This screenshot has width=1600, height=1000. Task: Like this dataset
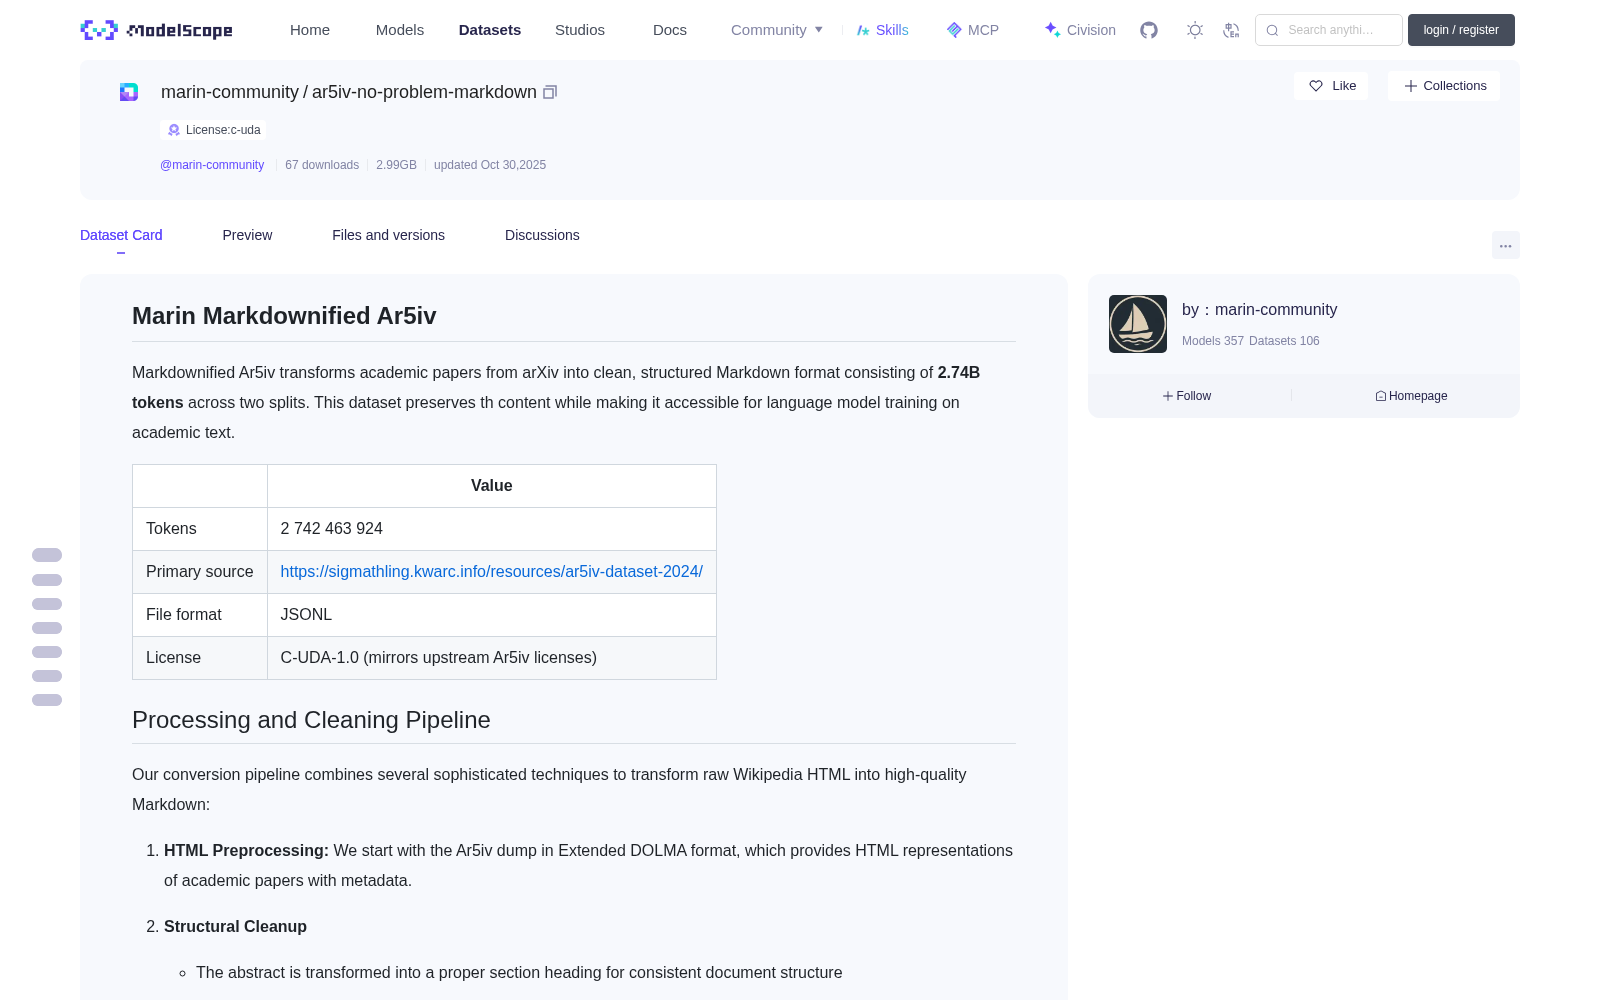point(1331,86)
